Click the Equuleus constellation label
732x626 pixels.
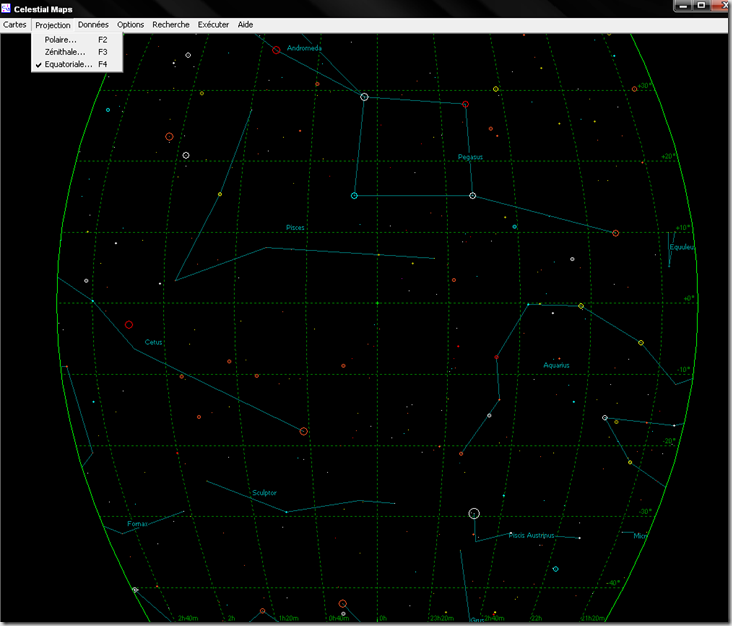682,247
